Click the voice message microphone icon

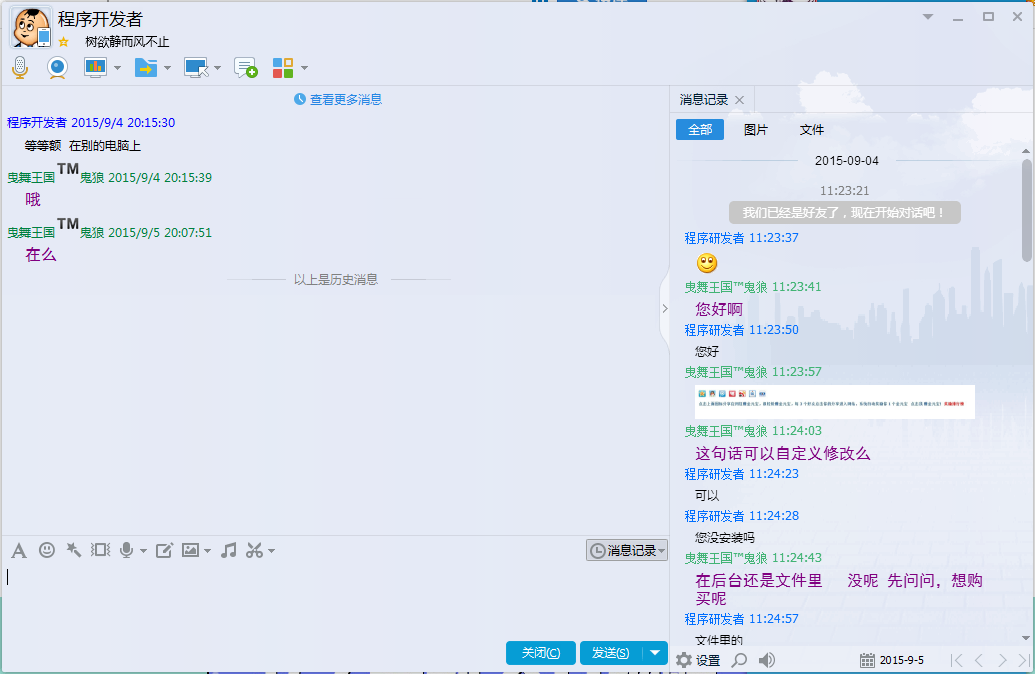point(127,550)
